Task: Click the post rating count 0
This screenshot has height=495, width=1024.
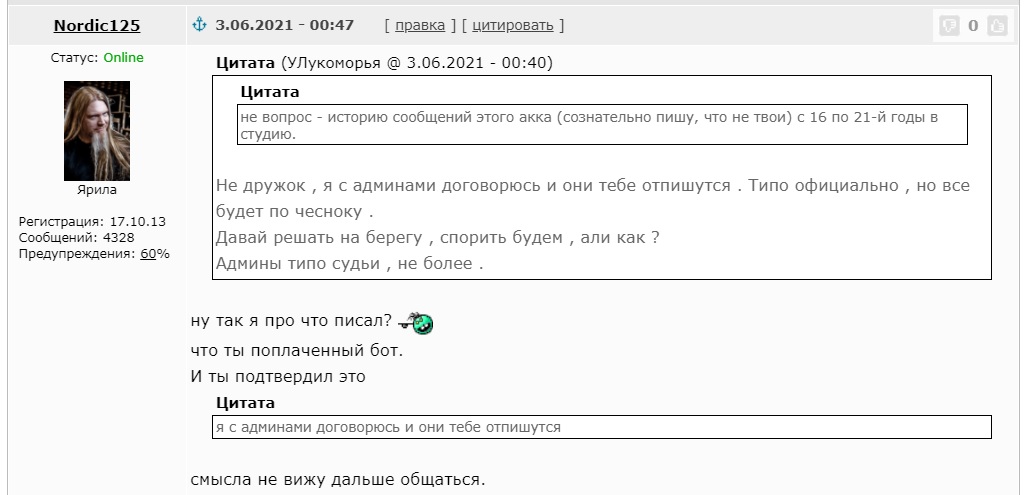Action: coord(973,25)
